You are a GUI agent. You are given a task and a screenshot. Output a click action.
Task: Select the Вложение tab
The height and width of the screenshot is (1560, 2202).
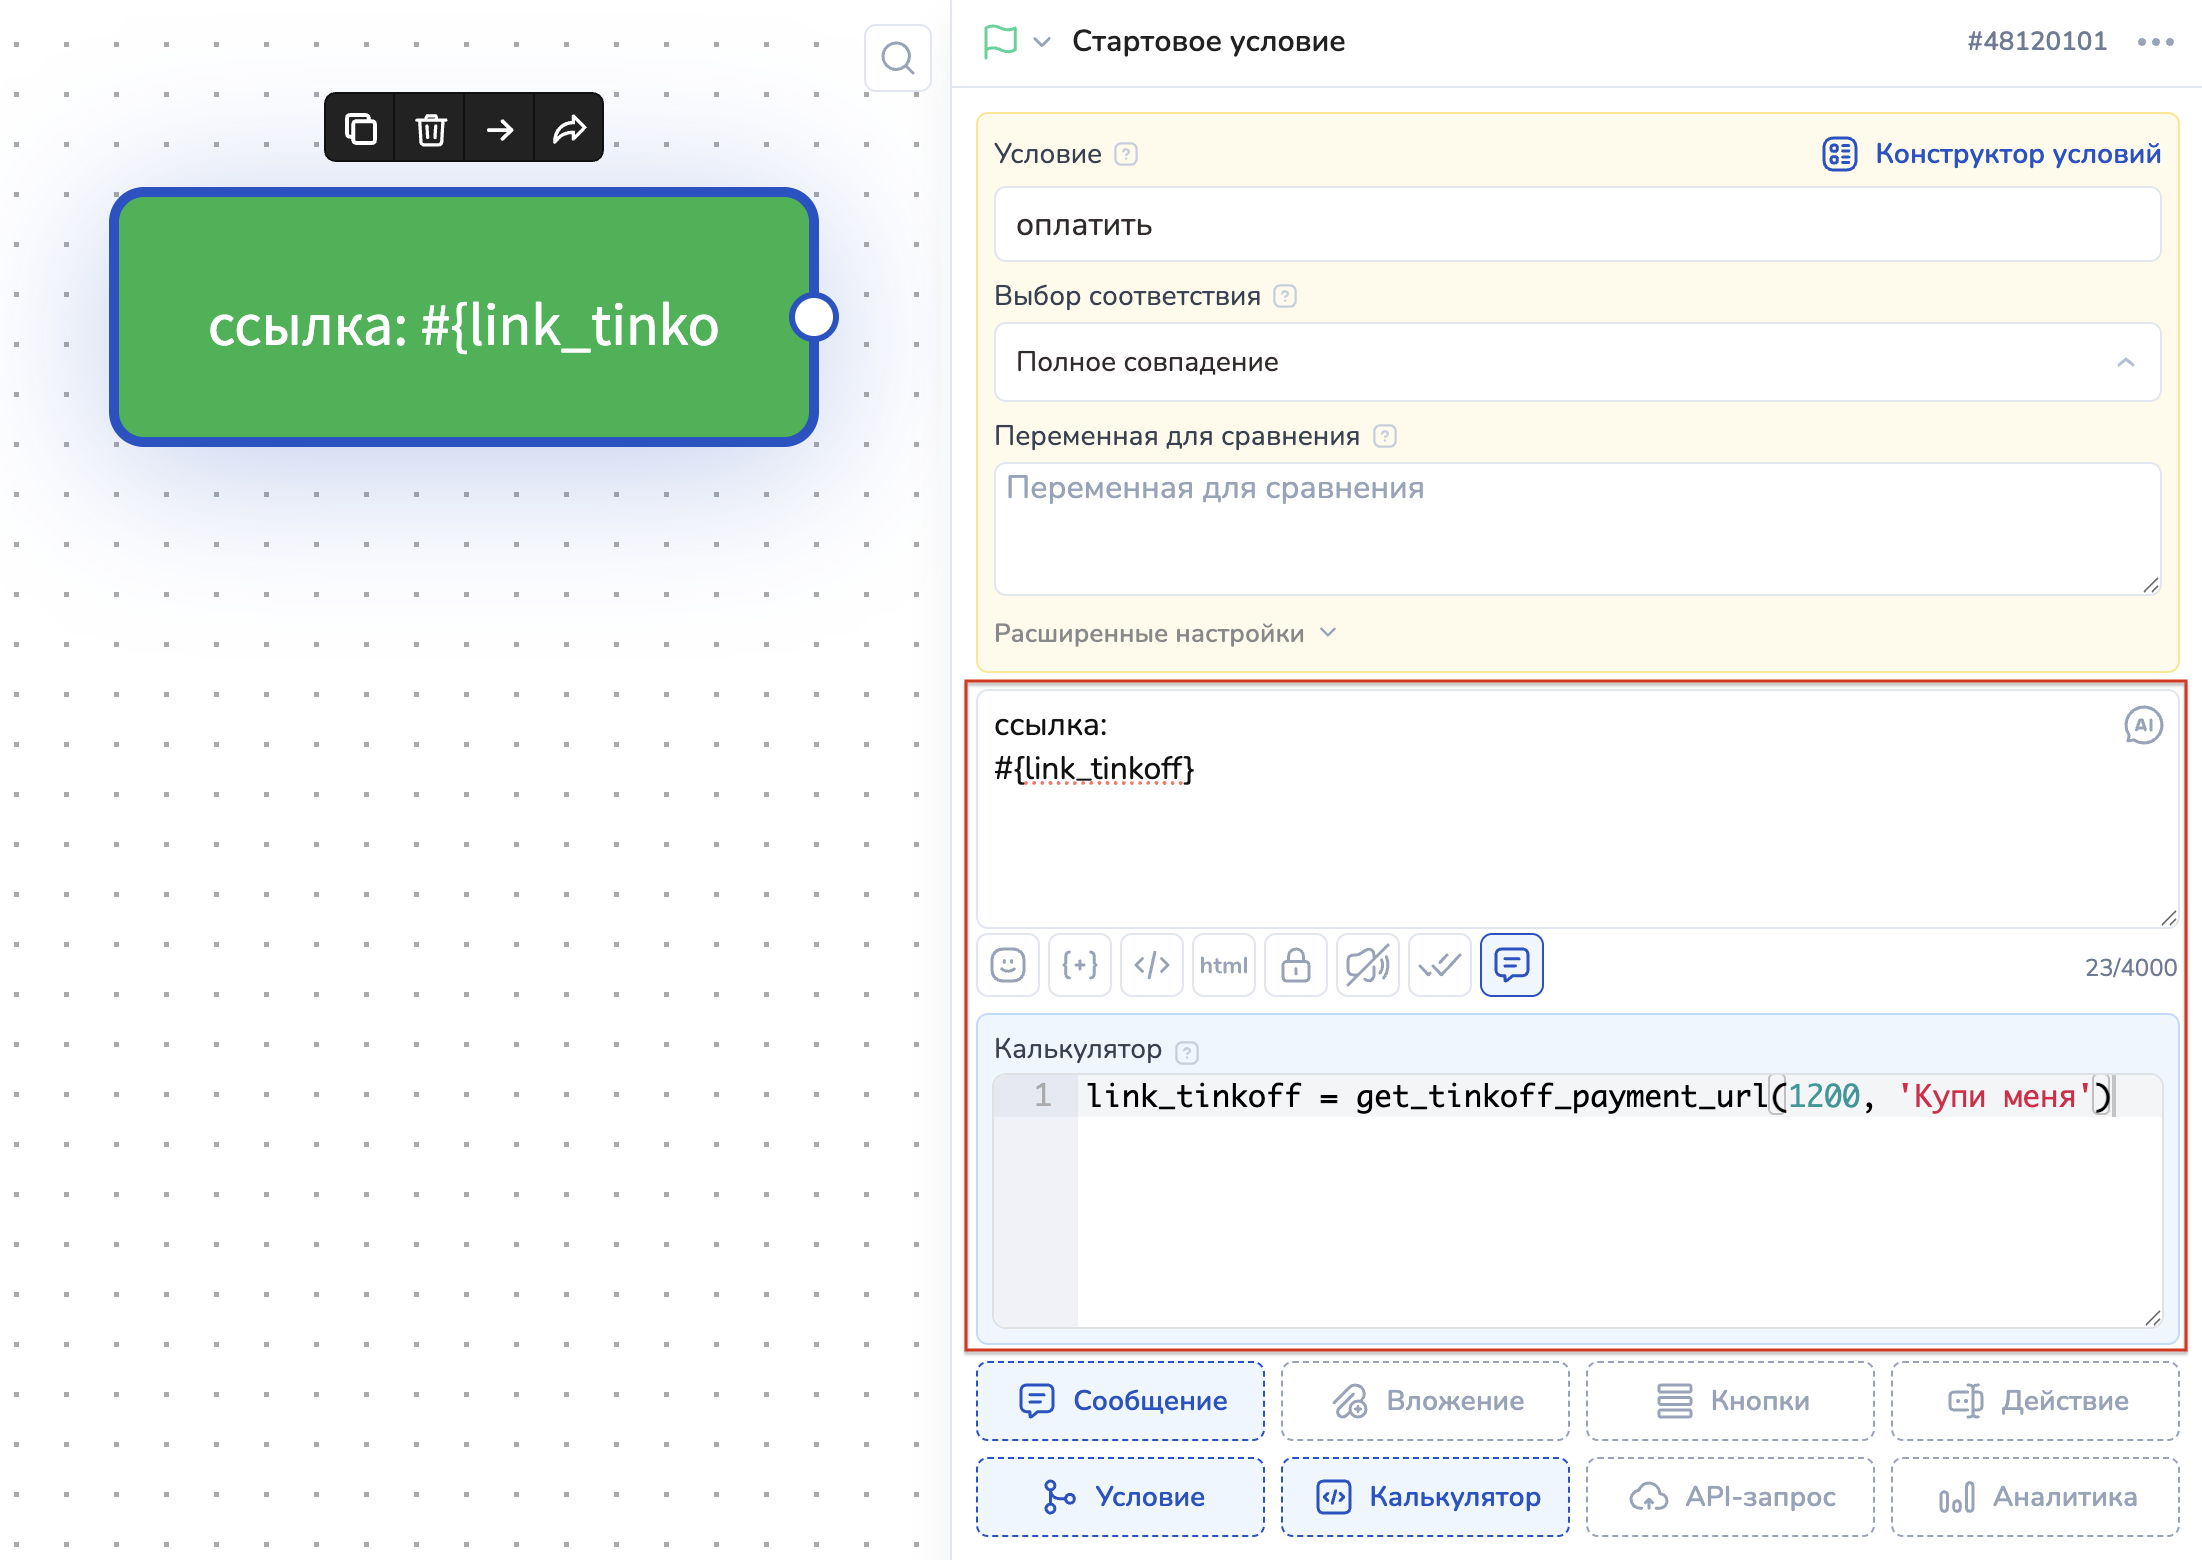click(1425, 1401)
